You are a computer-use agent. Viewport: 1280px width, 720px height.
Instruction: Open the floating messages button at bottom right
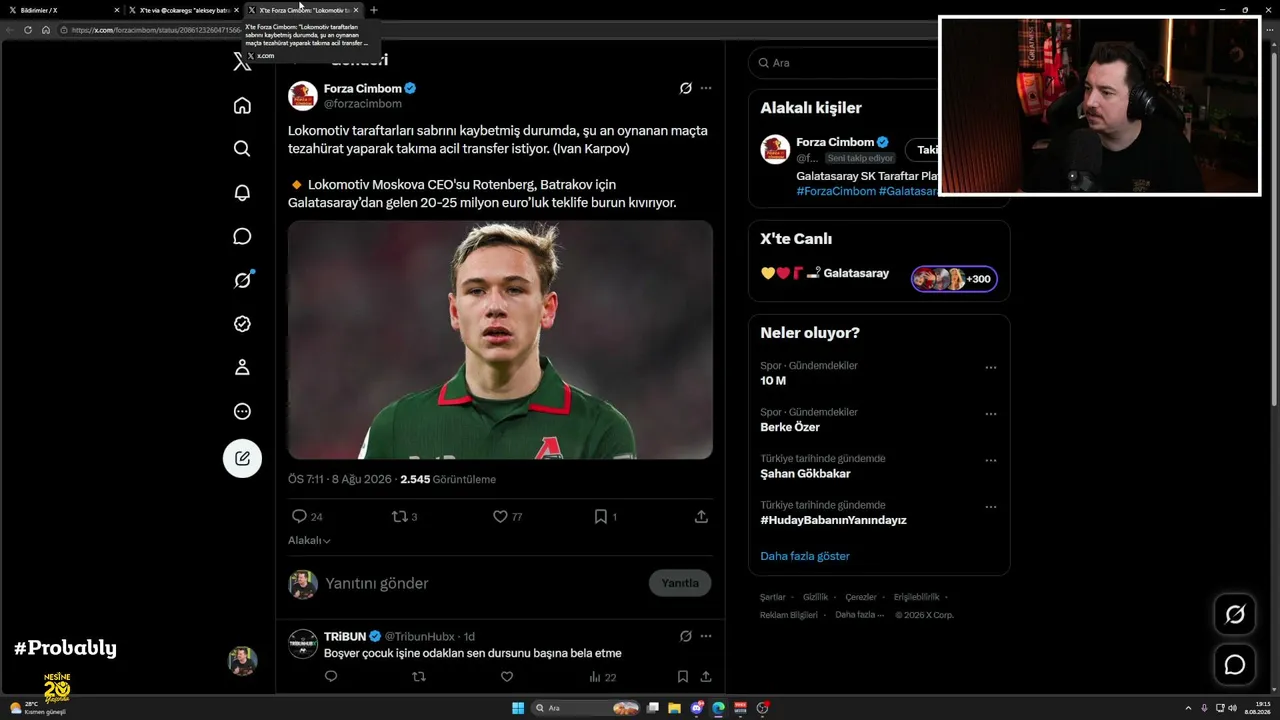point(1235,664)
